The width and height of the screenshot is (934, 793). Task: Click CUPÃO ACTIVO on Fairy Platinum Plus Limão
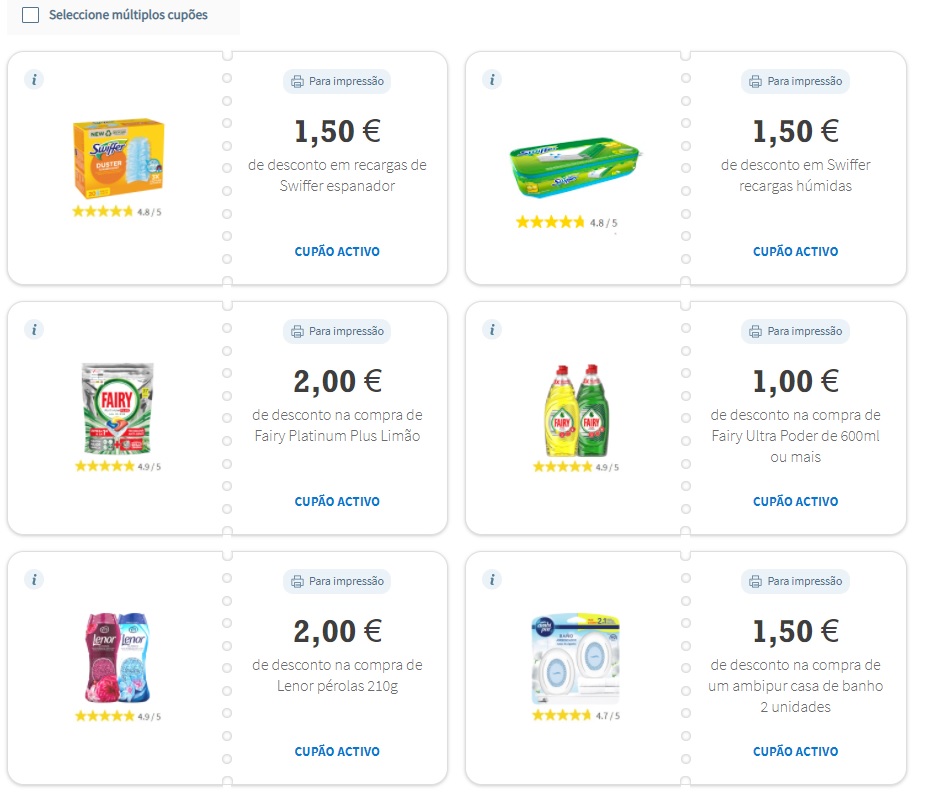click(x=337, y=502)
